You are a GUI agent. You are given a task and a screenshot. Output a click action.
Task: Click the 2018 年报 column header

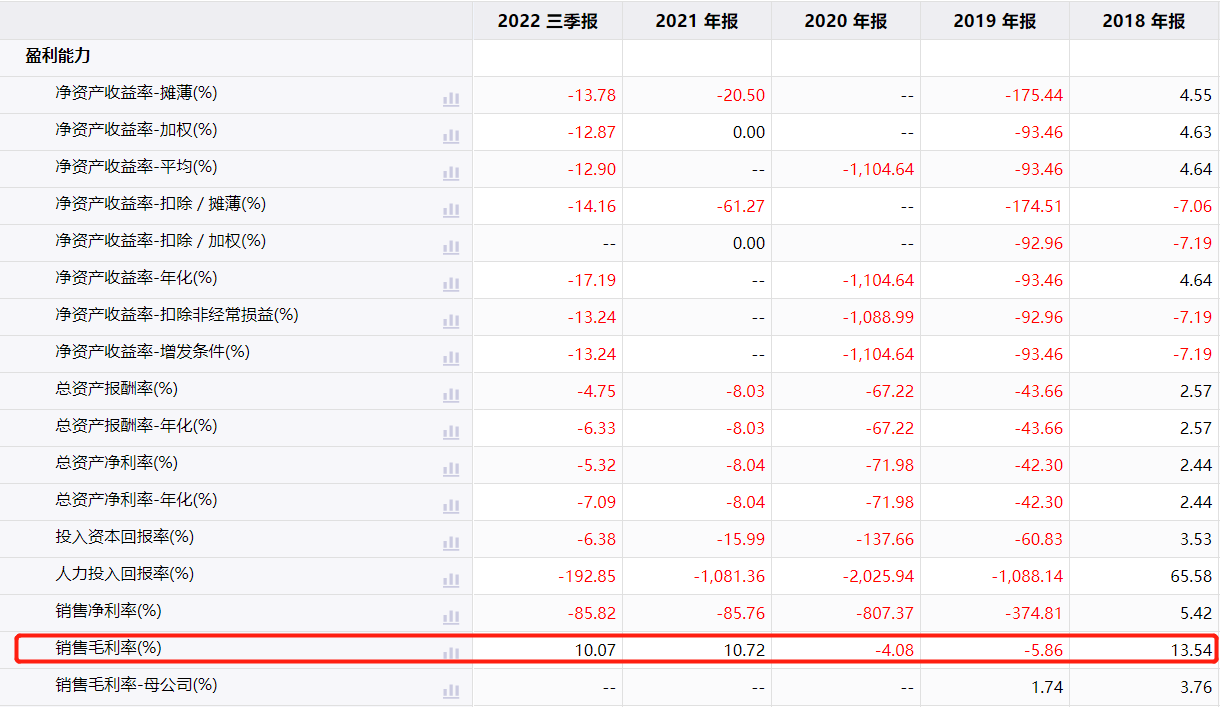pyautogui.click(x=1143, y=21)
